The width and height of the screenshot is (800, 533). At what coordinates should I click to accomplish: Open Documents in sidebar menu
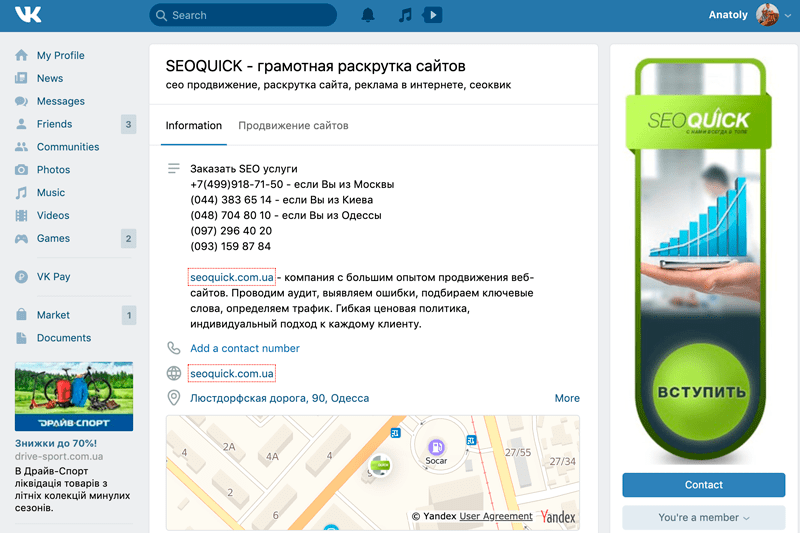click(x=64, y=338)
